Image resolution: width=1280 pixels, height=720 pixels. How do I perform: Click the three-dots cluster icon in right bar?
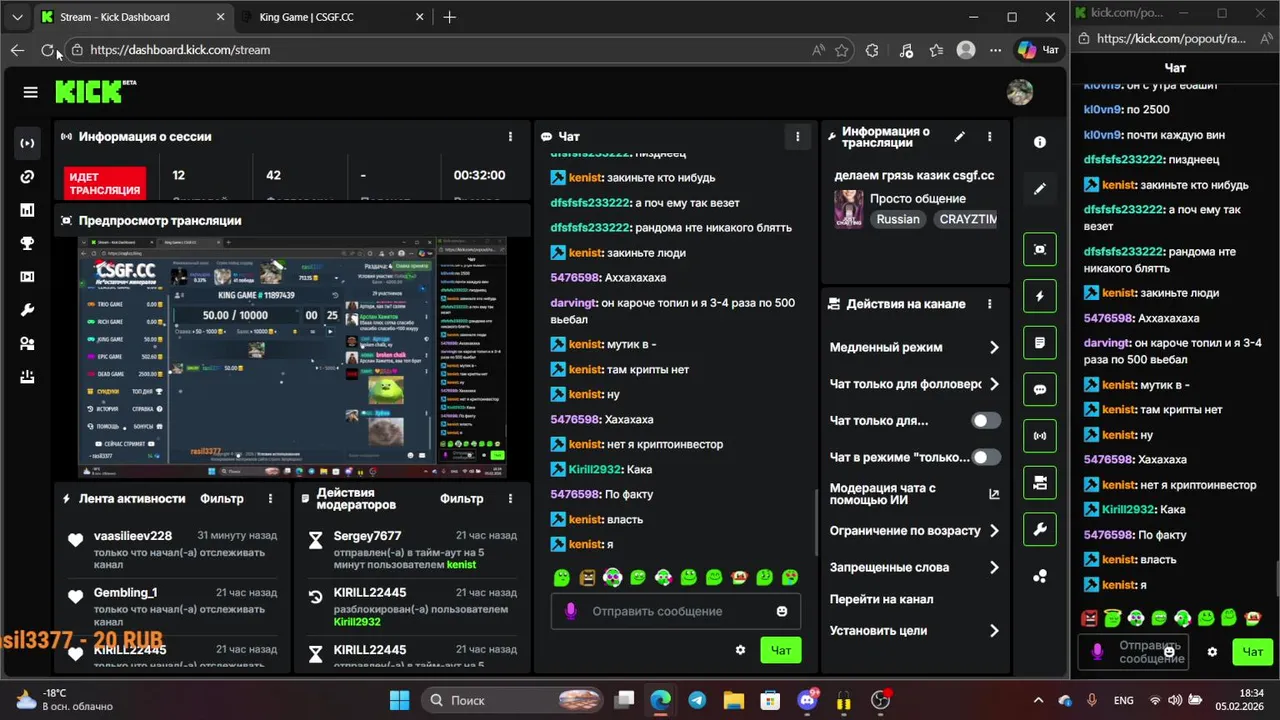[1040, 576]
